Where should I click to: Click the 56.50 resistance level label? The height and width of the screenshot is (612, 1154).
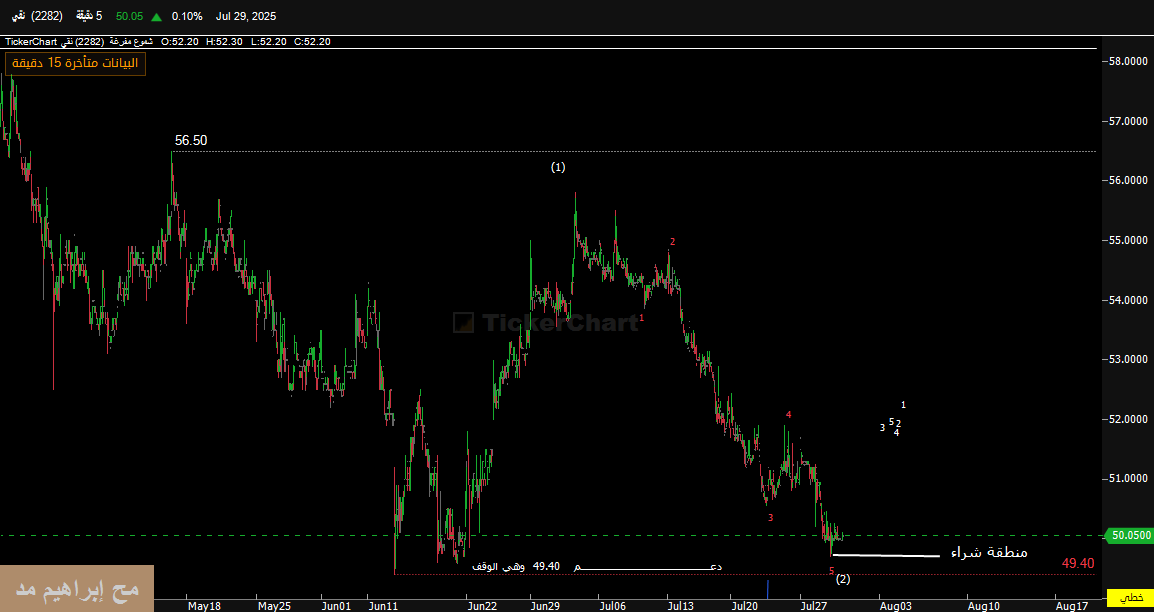pyautogui.click(x=191, y=140)
